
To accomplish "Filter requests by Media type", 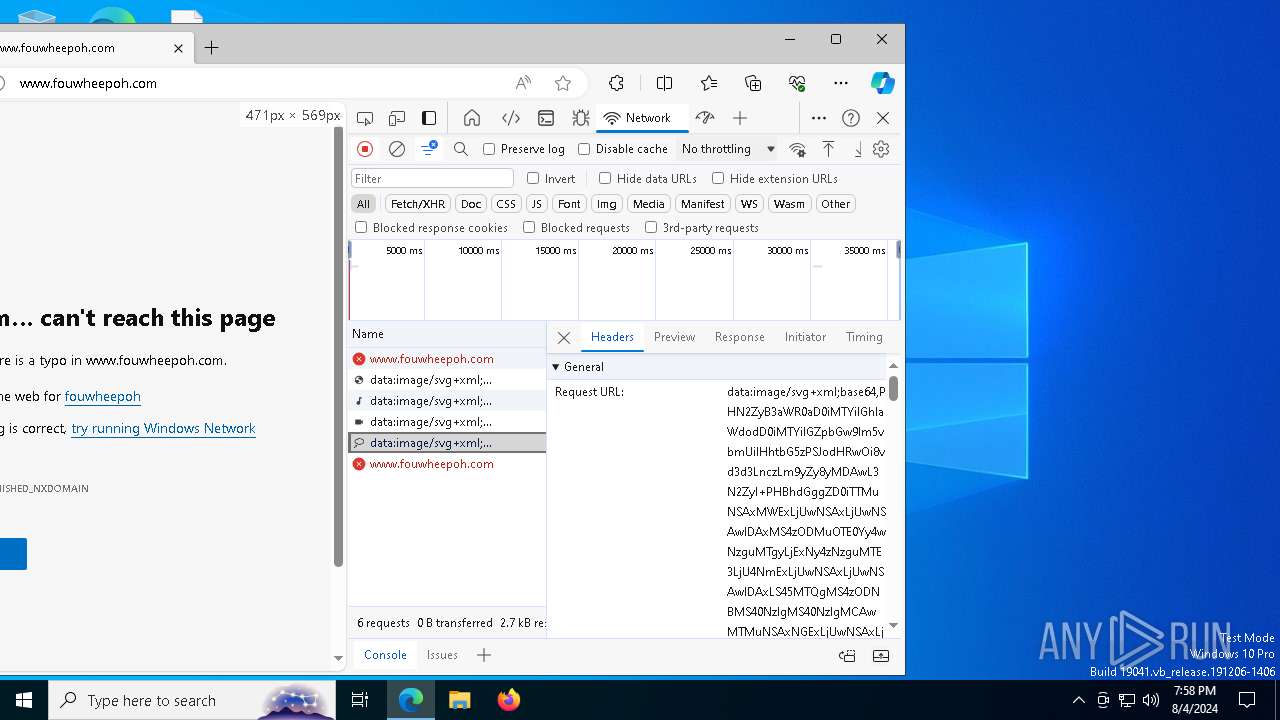I will 648,204.
